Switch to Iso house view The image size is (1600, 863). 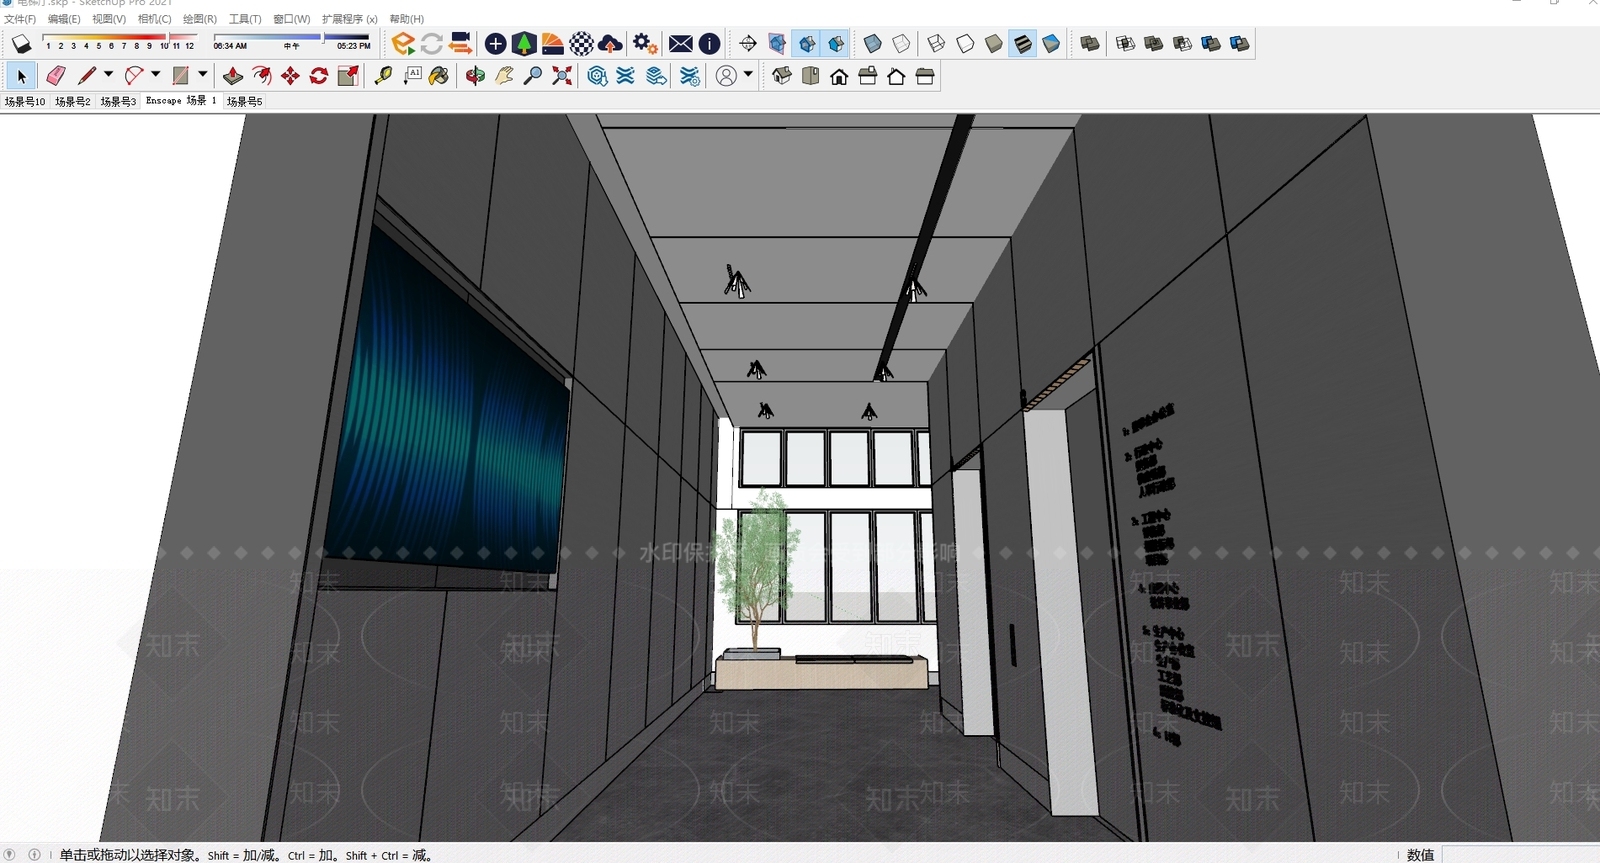(x=782, y=76)
